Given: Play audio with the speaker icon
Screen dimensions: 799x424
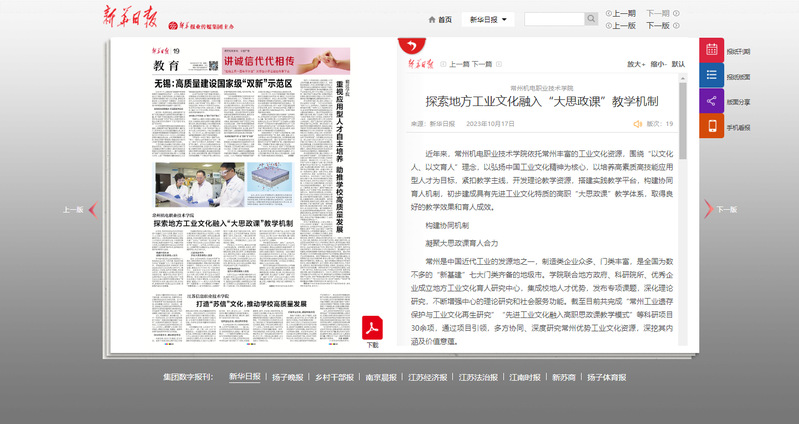Looking at the screenshot, I should point(638,124).
